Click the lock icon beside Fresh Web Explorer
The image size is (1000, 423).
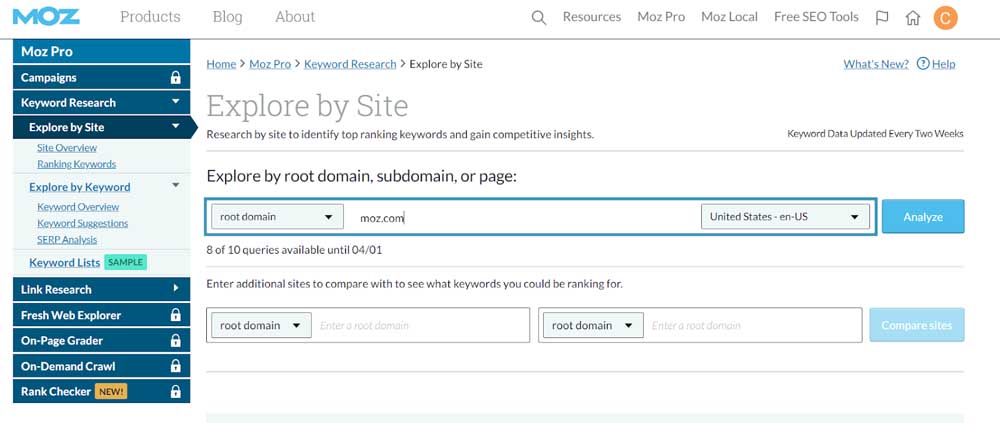(175, 315)
